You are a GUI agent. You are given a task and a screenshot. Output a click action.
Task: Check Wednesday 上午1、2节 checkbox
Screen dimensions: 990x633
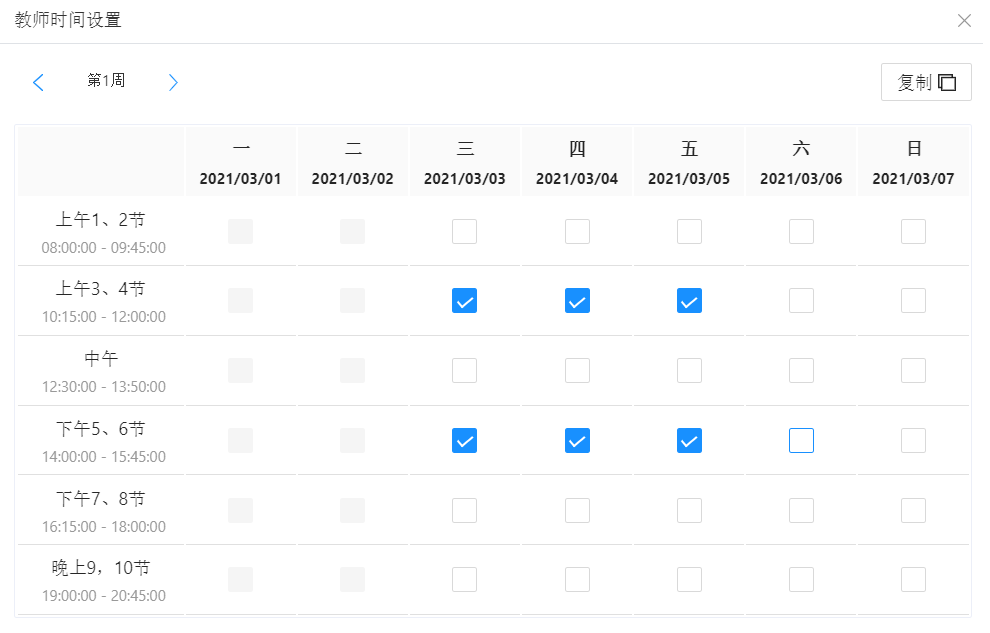coord(465,232)
